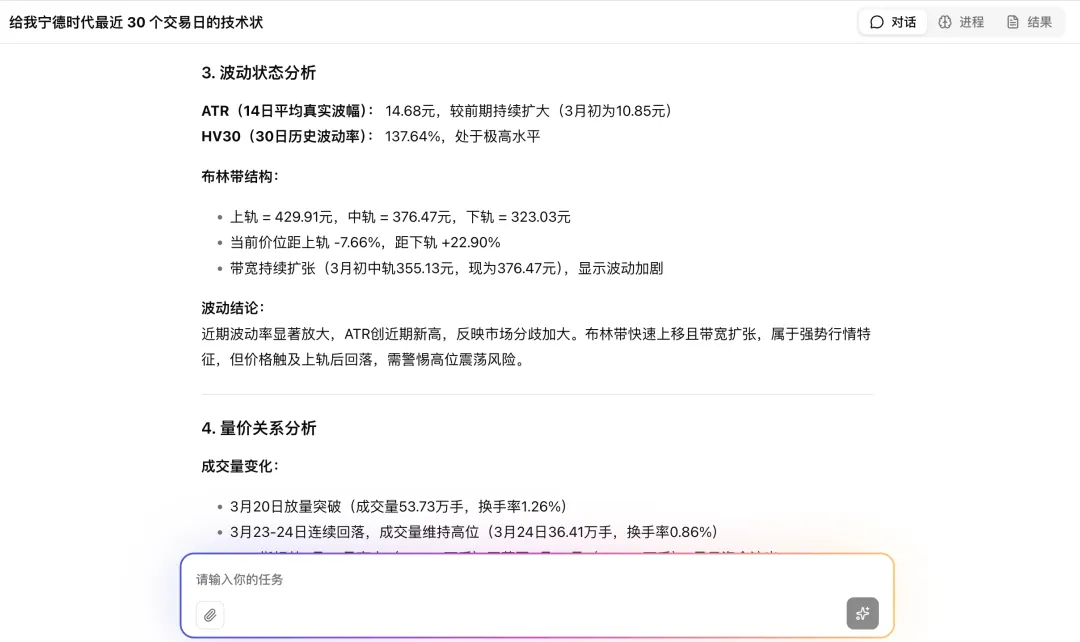Switch to the 对话 tab
This screenshot has width=1080, height=642.
point(893,22)
